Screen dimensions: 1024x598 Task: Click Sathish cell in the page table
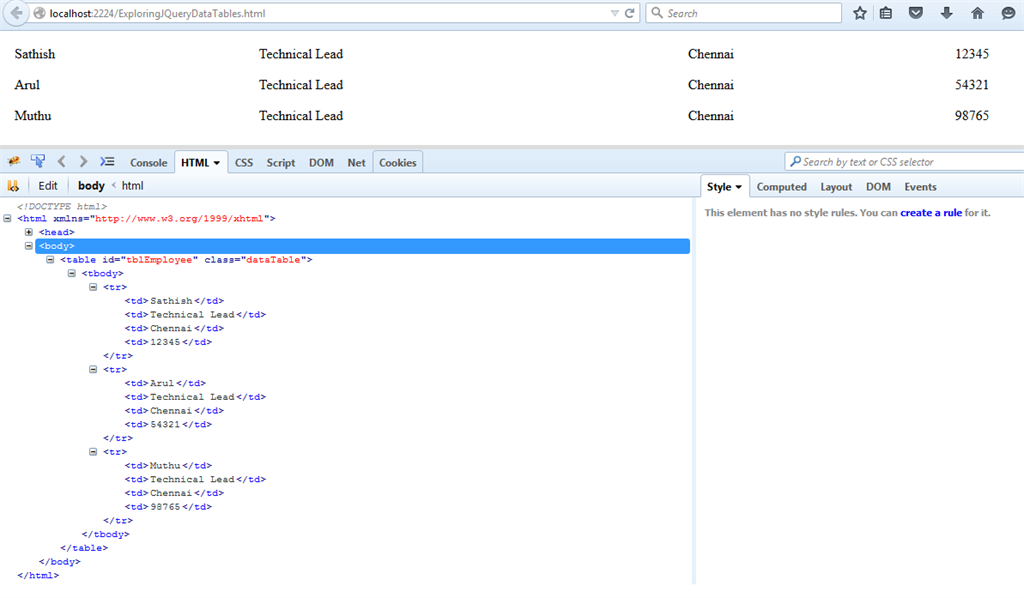[35, 54]
